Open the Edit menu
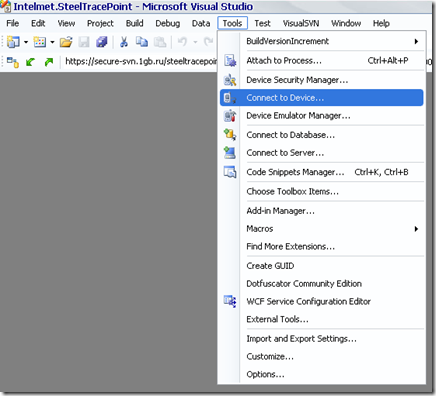Screen dimensions: 436x396 point(38,23)
